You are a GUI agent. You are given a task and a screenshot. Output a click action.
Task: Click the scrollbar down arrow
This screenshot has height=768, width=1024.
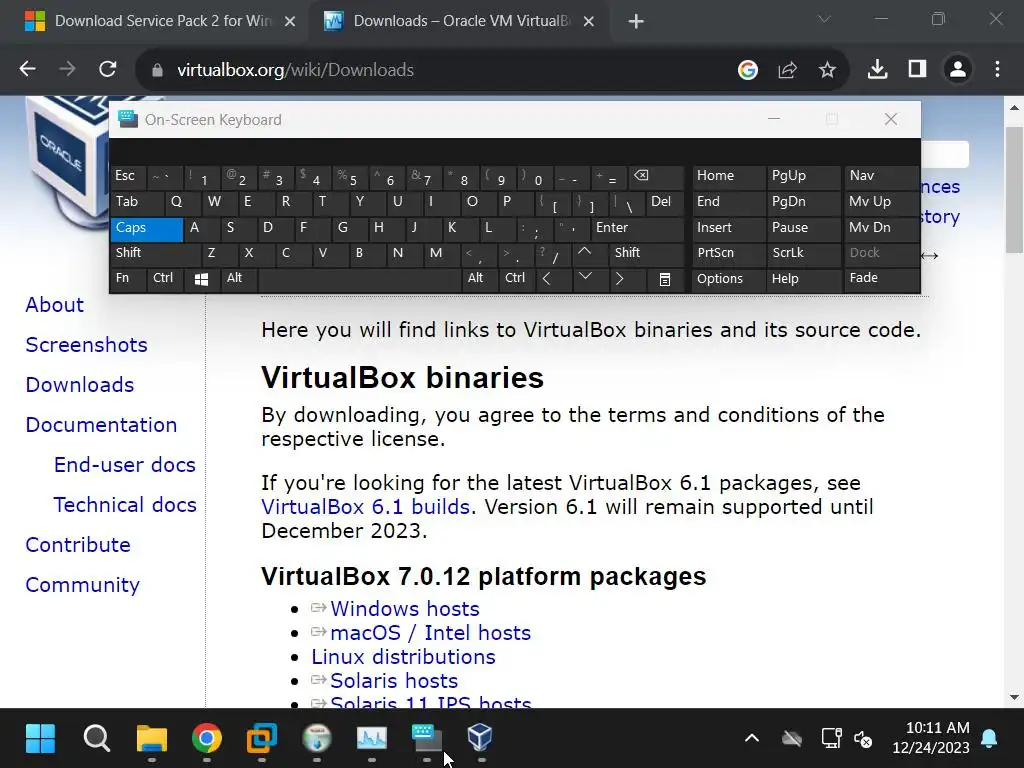(1014, 697)
